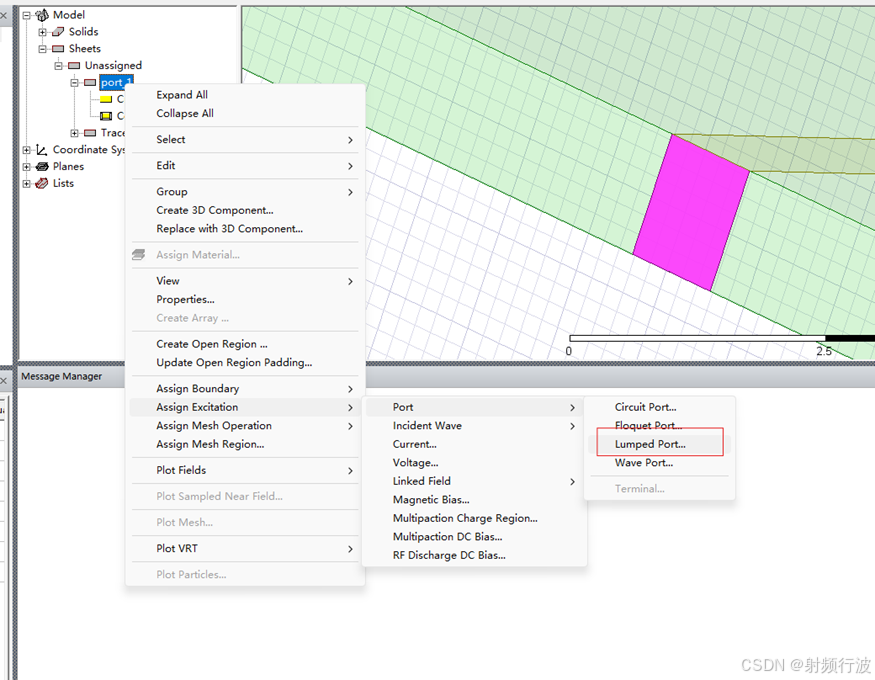The height and width of the screenshot is (680, 875).
Task: Collapse the port_1 node
Action: (x=74, y=83)
